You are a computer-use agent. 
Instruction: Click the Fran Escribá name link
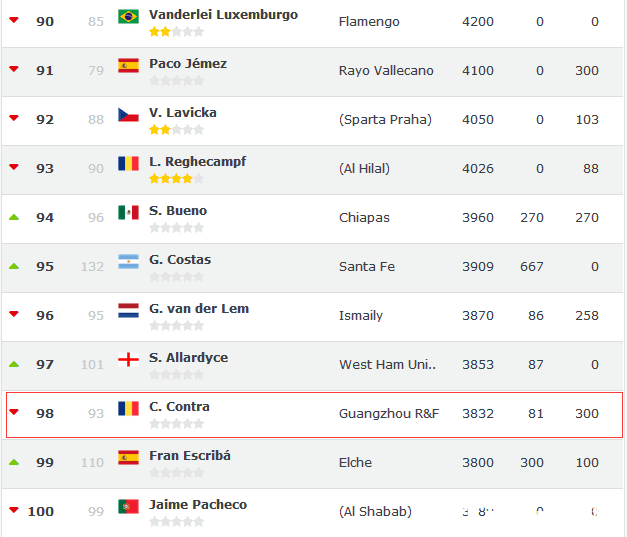(x=190, y=456)
